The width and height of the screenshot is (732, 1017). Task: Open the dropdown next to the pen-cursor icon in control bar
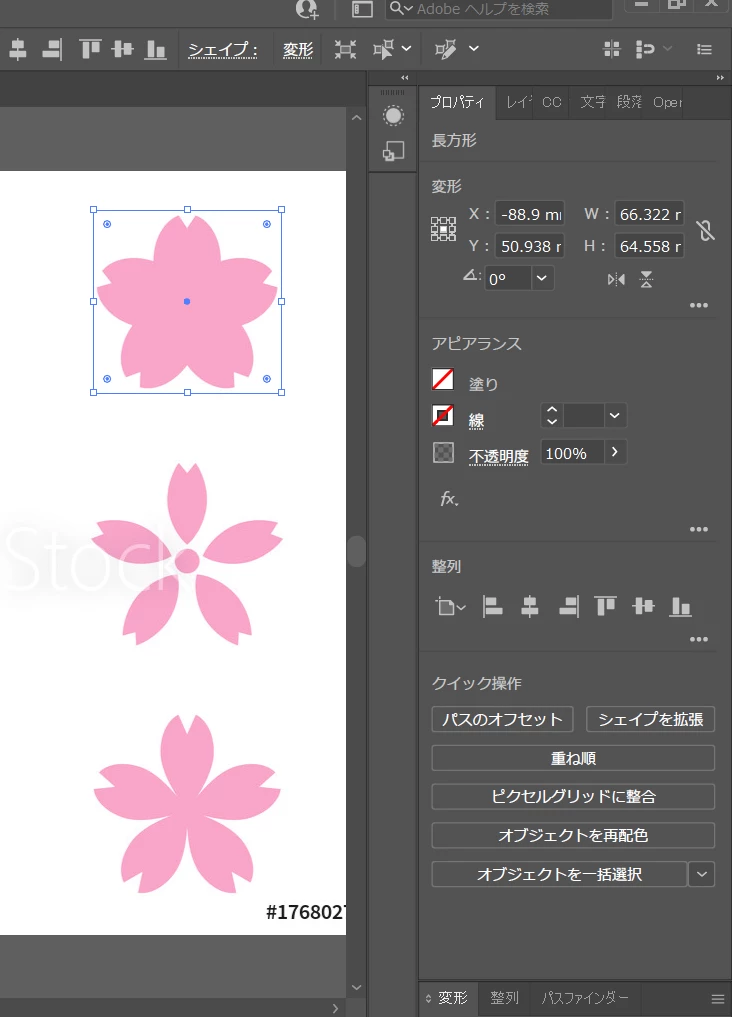point(474,49)
